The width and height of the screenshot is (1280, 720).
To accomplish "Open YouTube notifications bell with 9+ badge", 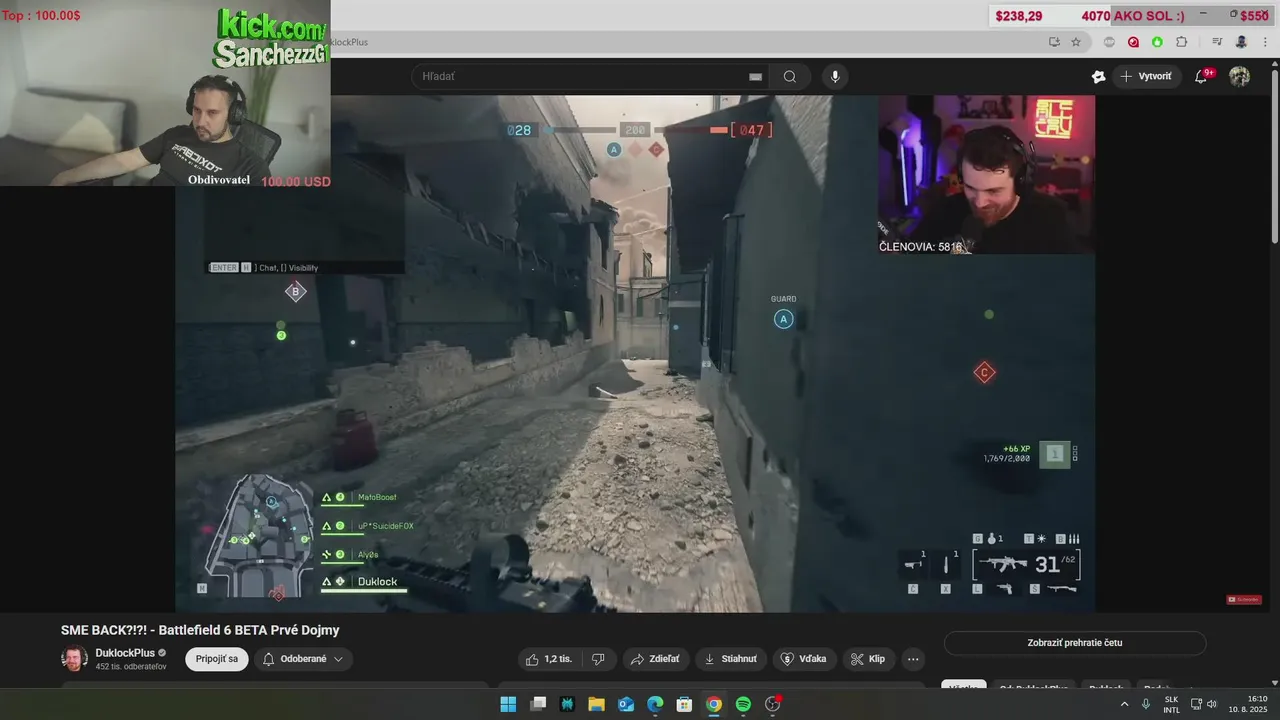I will pos(1202,76).
